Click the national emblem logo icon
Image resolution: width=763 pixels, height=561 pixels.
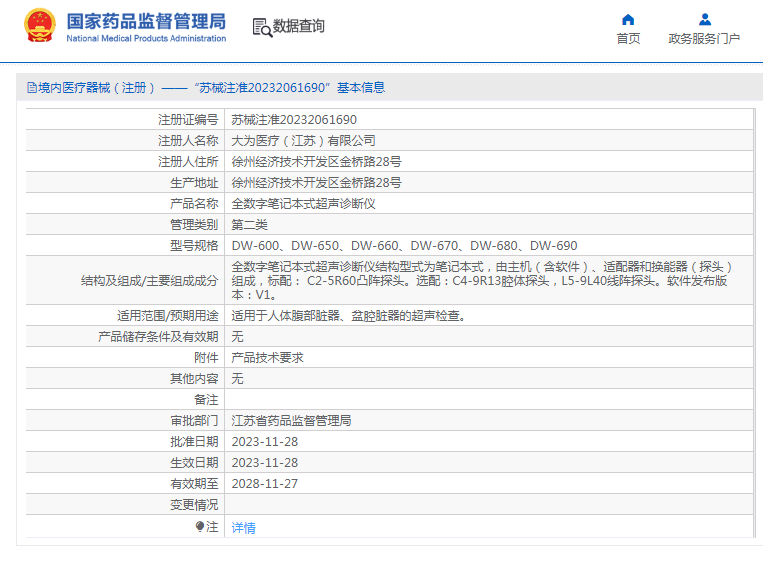(x=40, y=27)
